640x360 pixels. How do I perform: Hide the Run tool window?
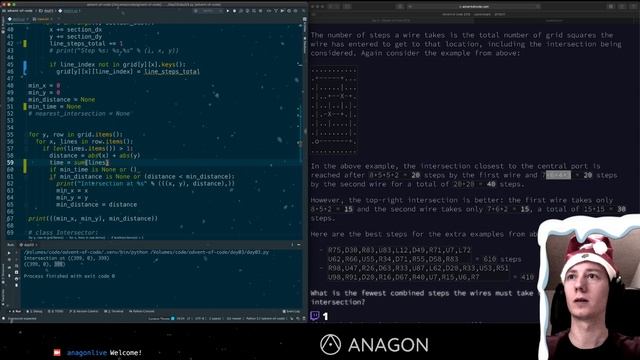pos(299,245)
